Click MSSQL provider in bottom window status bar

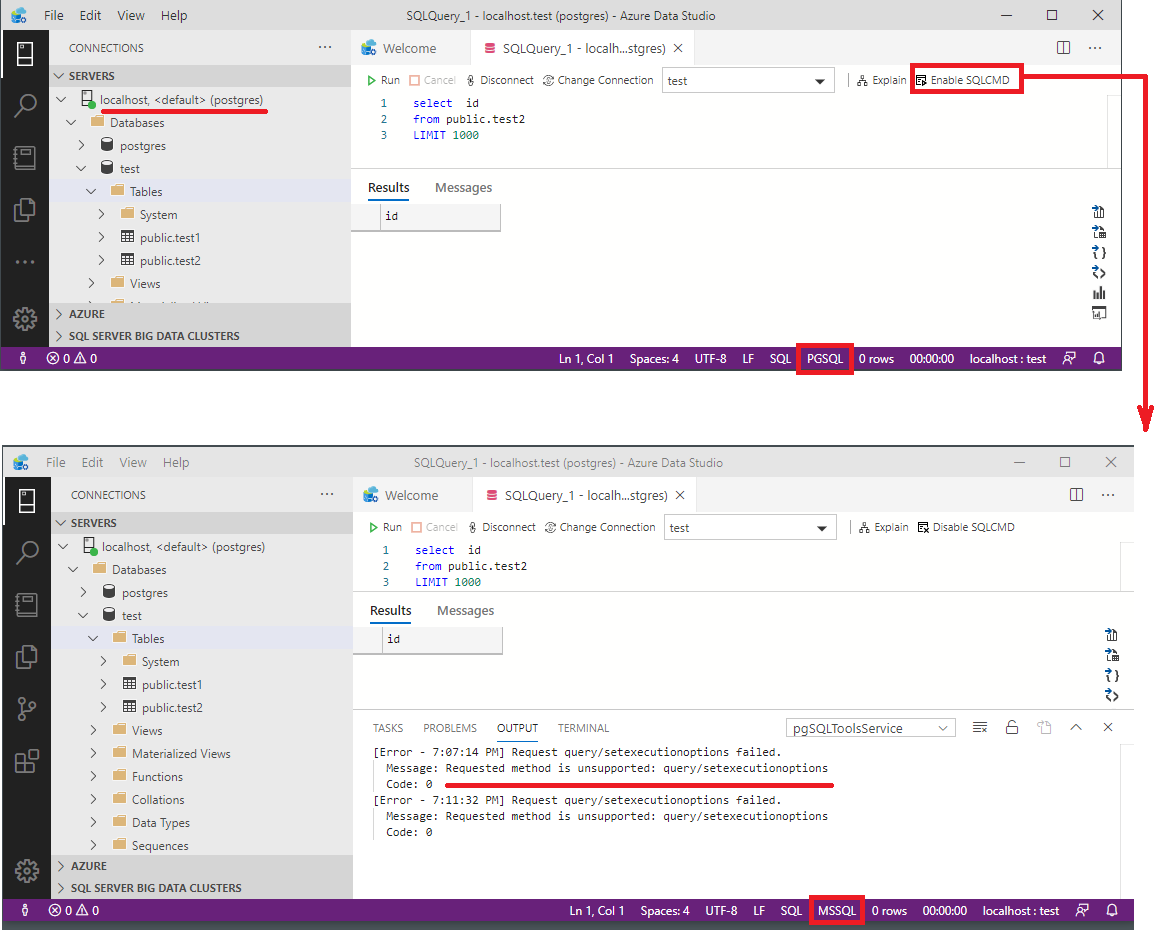pyautogui.click(x=837, y=910)
